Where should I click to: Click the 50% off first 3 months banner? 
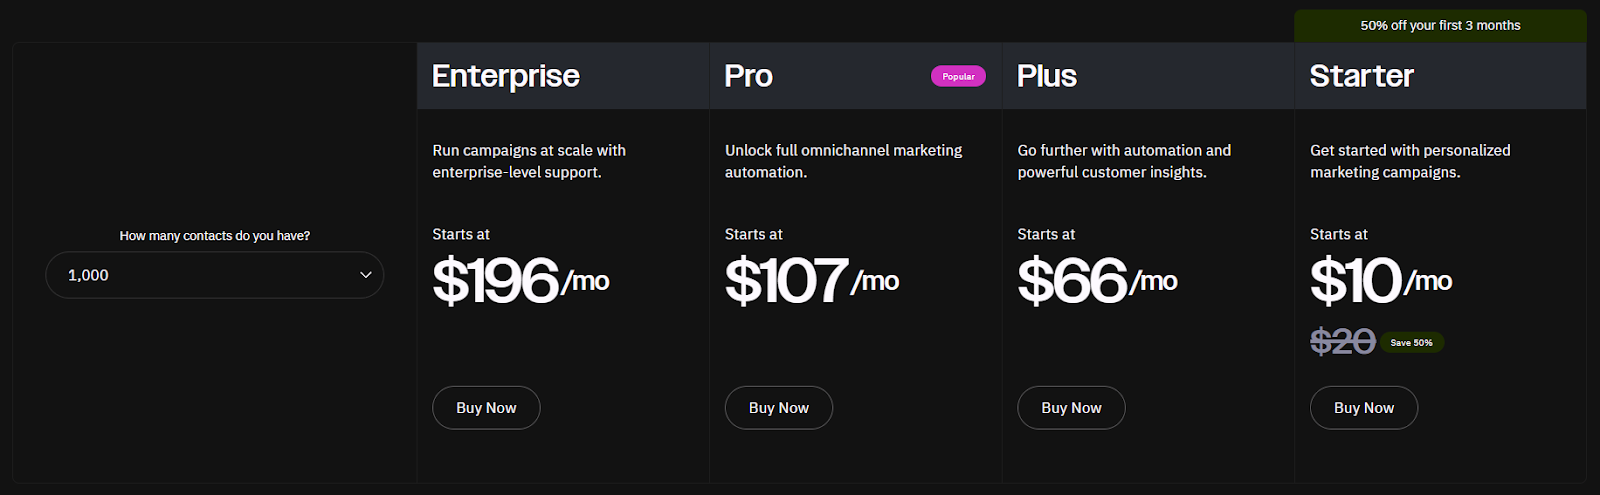click(x=1440, y=26)
